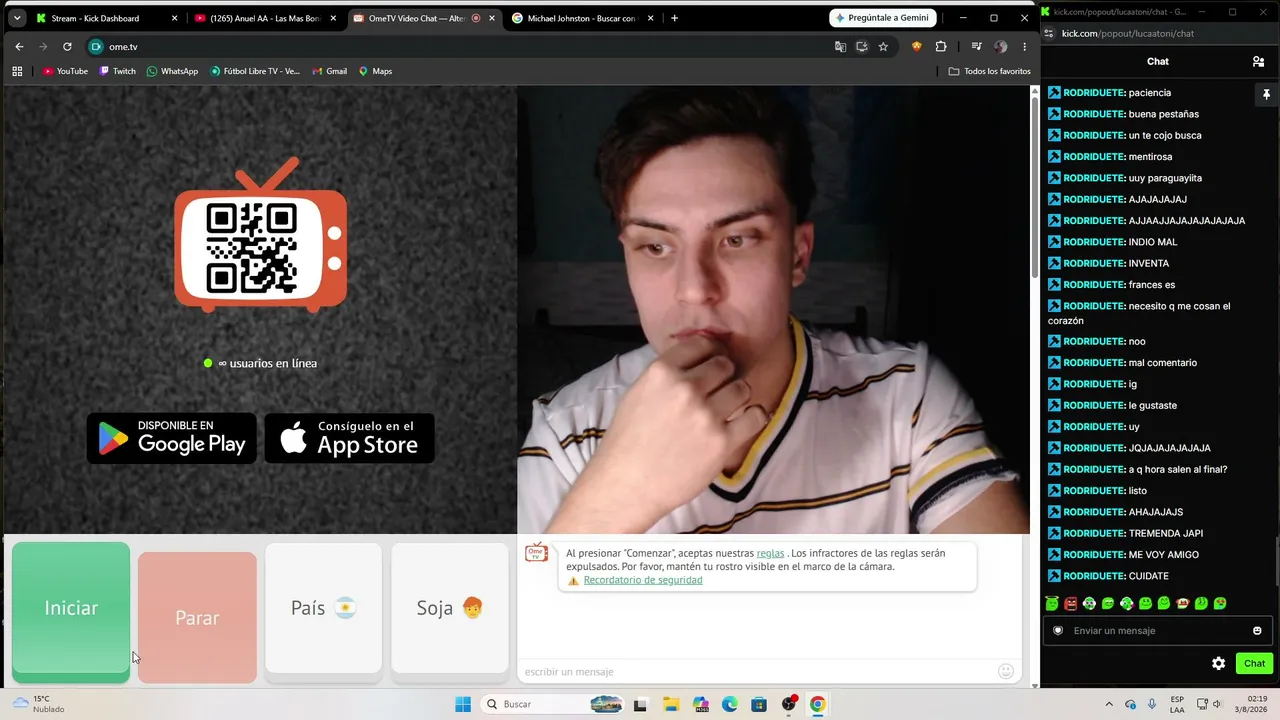Open the reglas link in the notice
This screenshot has height=720, width=1280.
[x=770, y=553]
